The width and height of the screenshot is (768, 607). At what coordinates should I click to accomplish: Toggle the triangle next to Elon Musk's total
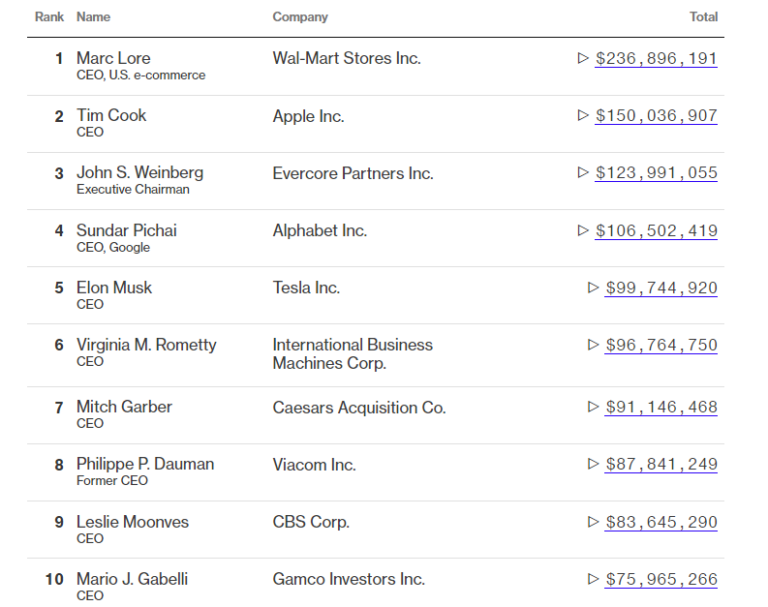[593, 288]
